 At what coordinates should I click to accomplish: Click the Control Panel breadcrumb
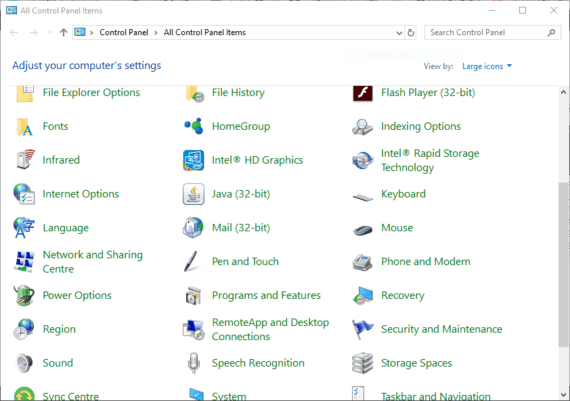pyautogui.click(x=124, y=32)
